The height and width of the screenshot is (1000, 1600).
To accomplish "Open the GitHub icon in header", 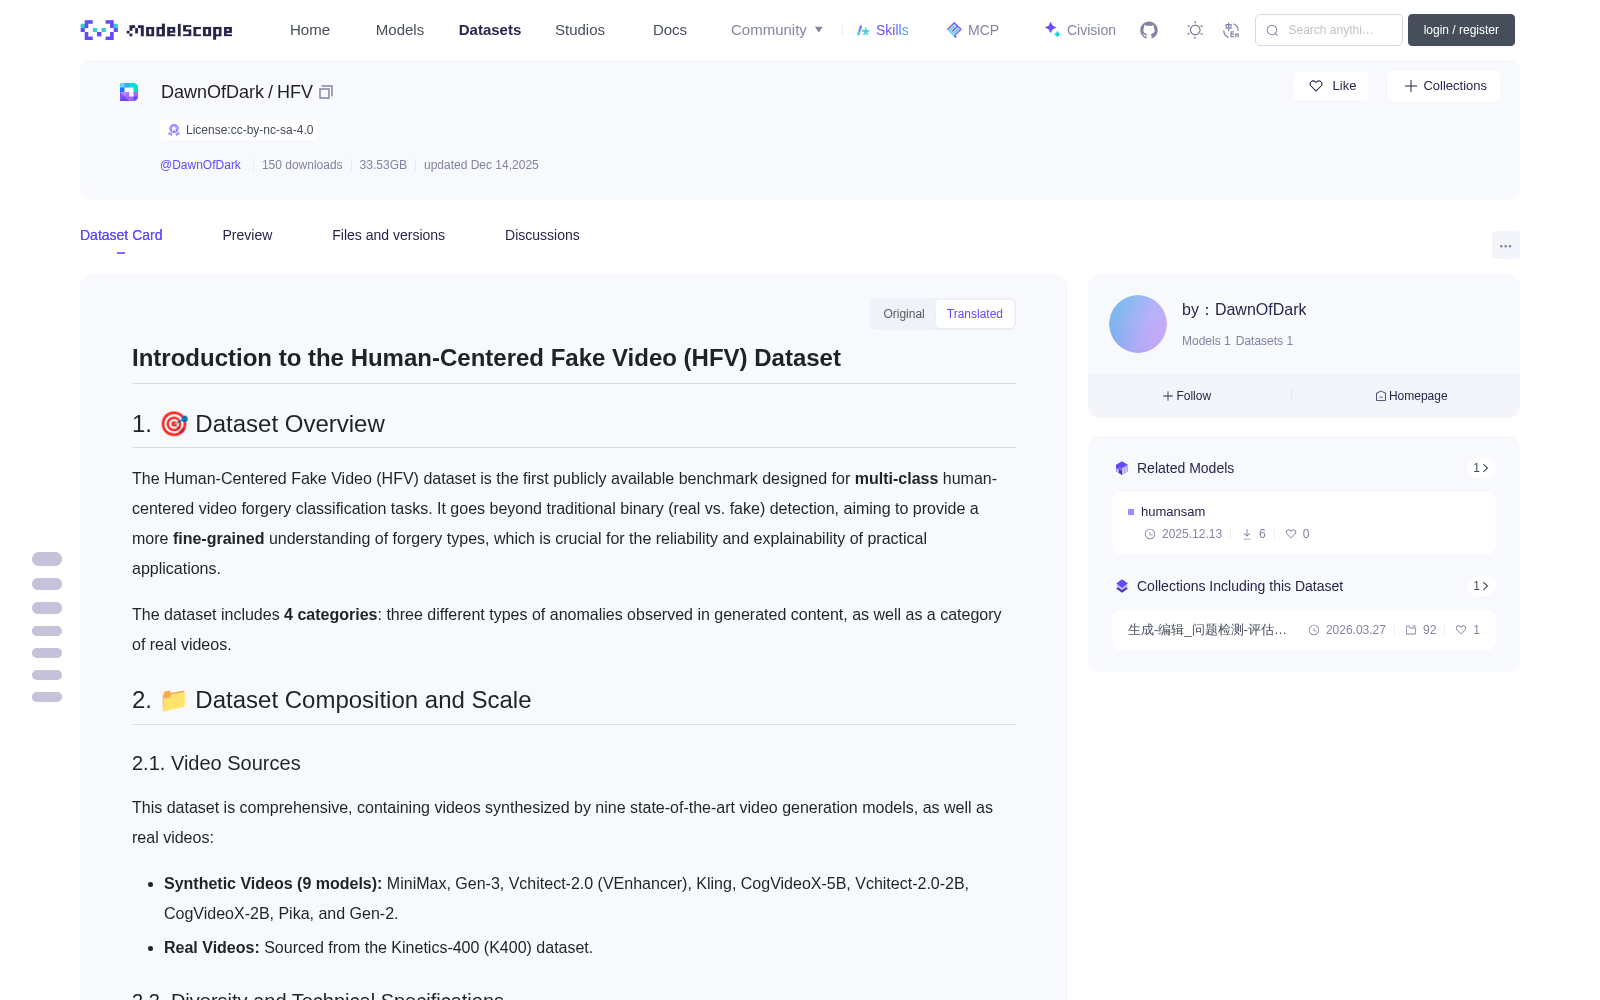I will [1149, 30].
